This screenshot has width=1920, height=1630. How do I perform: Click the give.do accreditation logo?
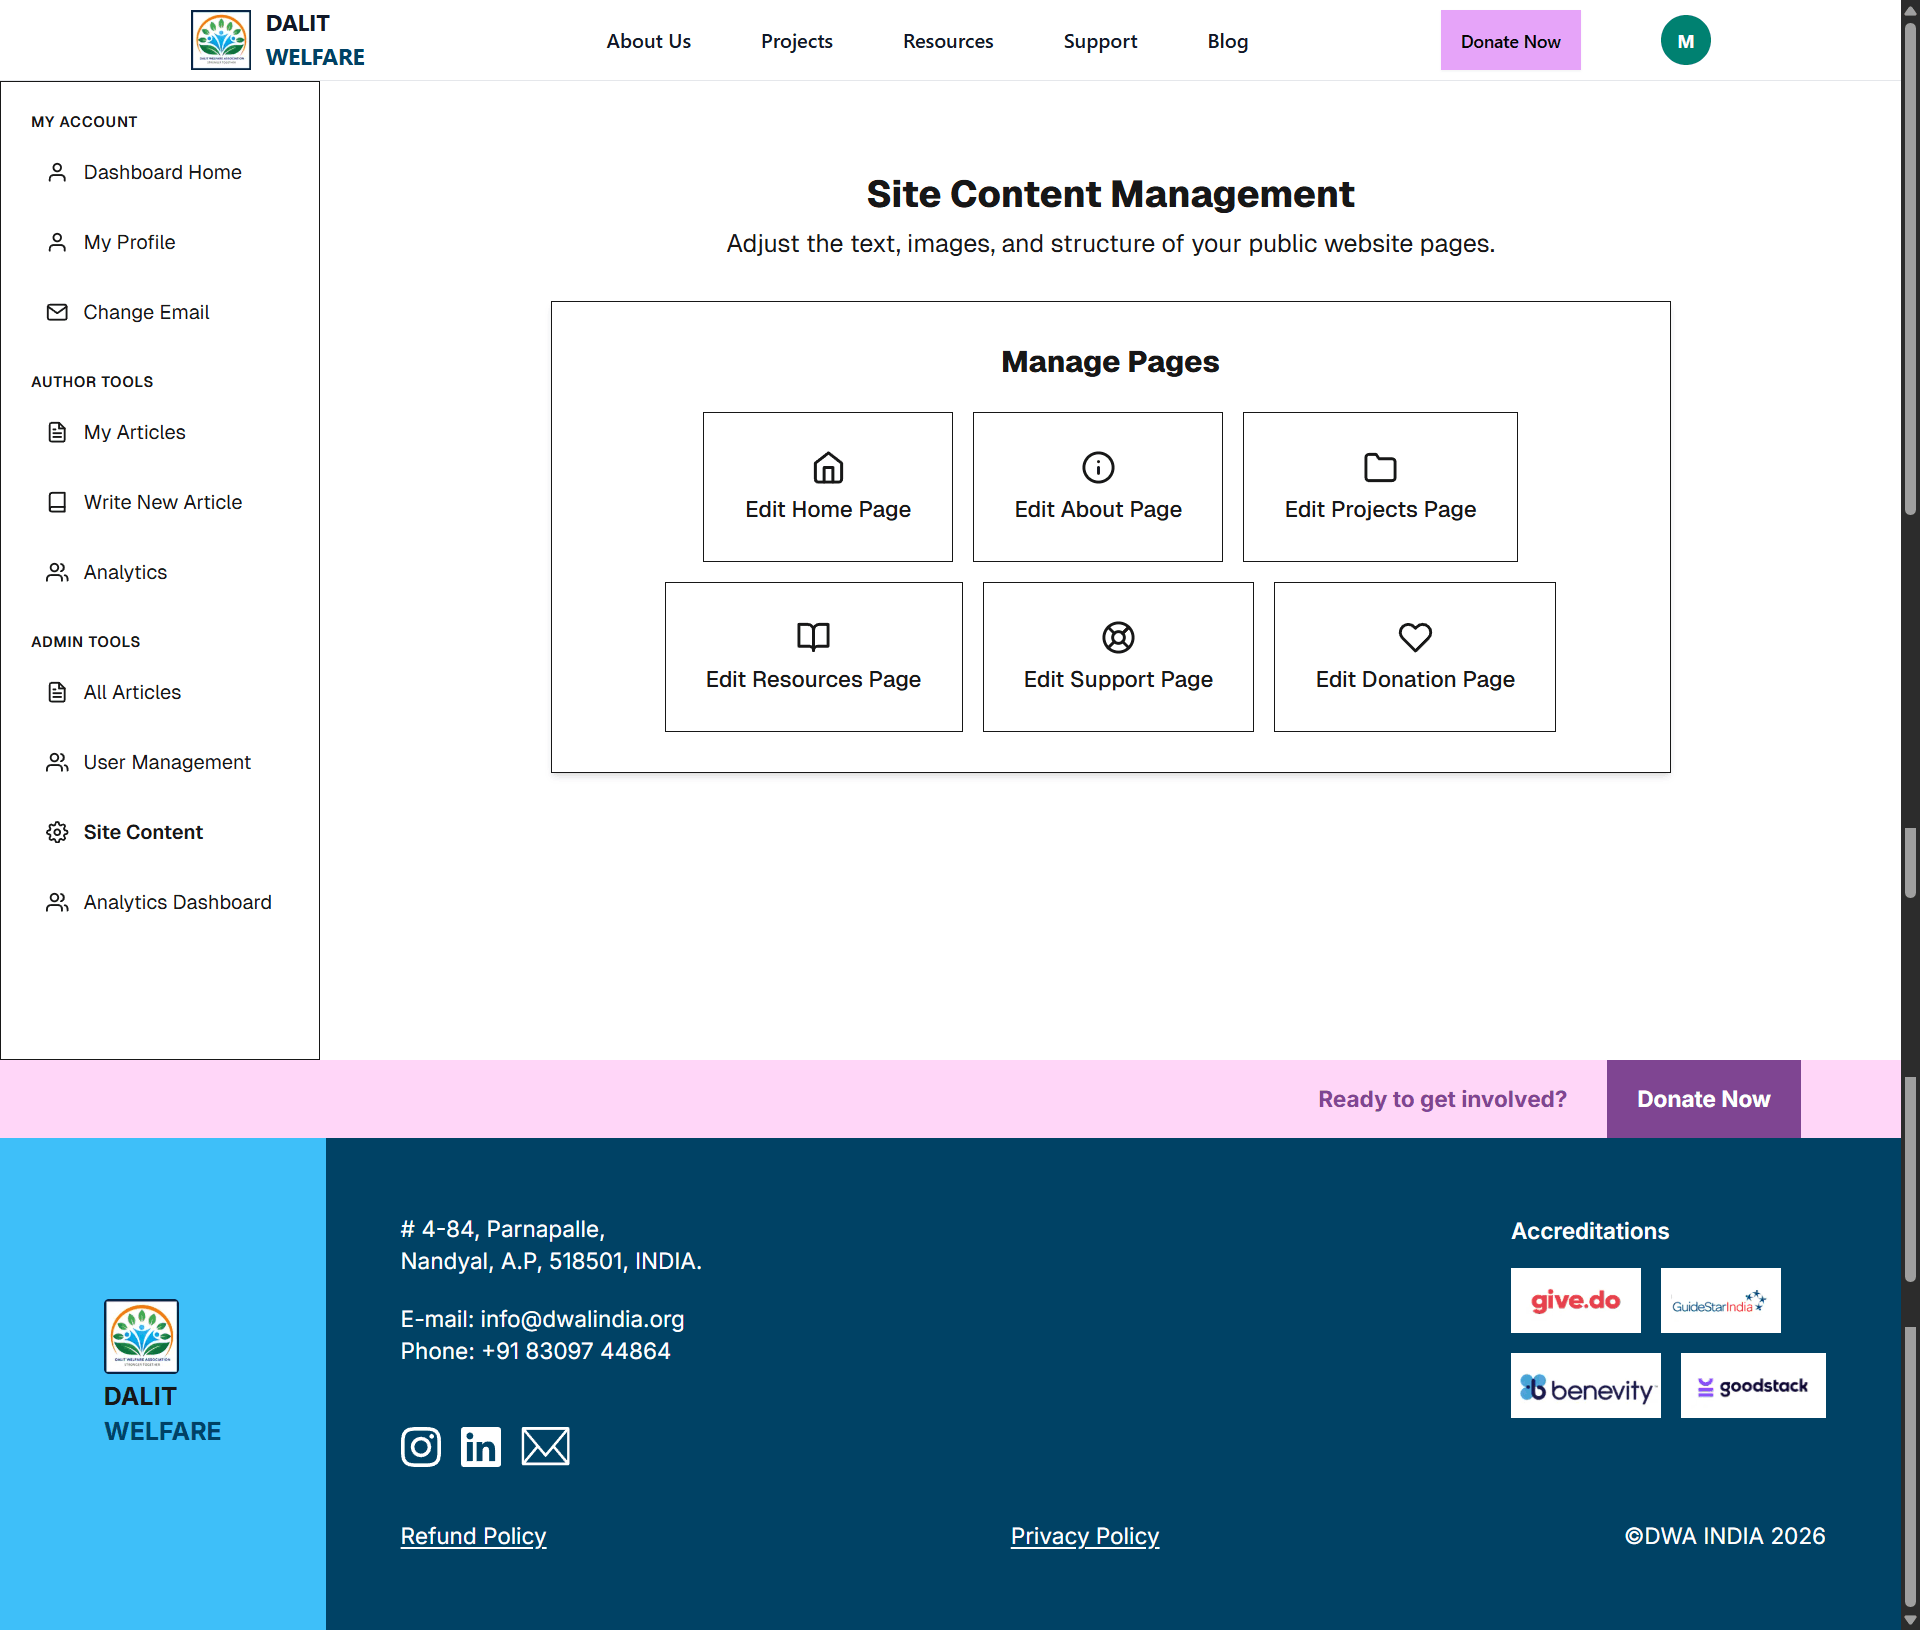coord(1575,1300)
